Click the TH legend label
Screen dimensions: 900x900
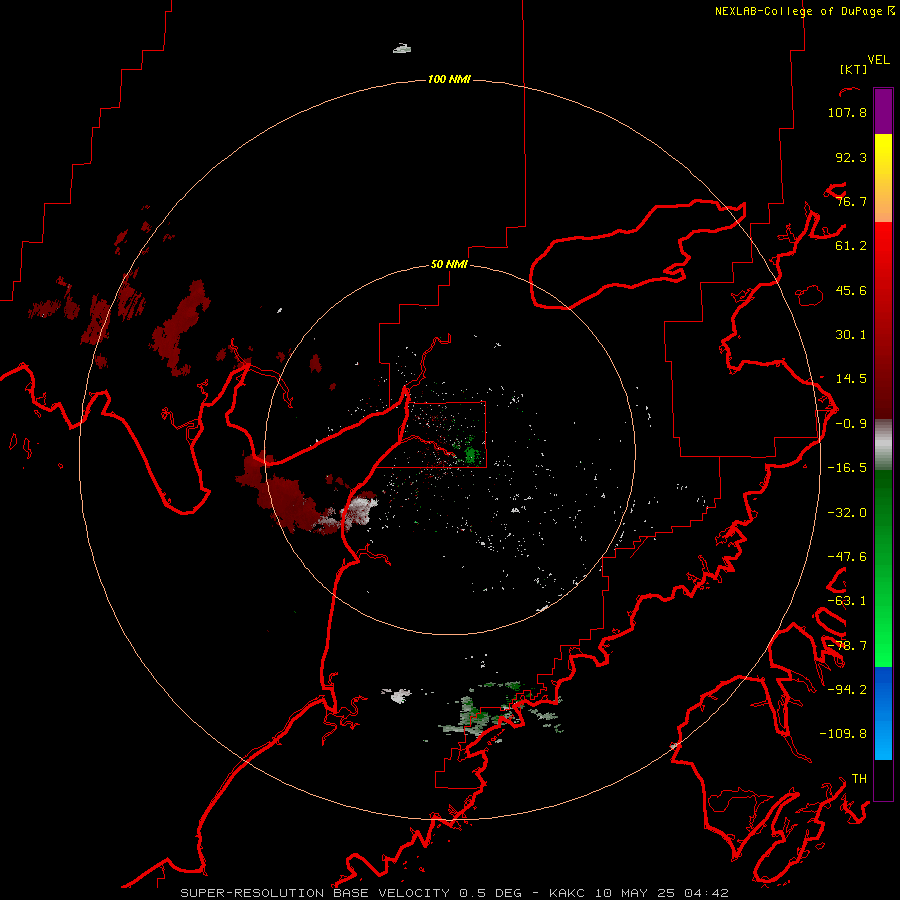click(859, 778)
